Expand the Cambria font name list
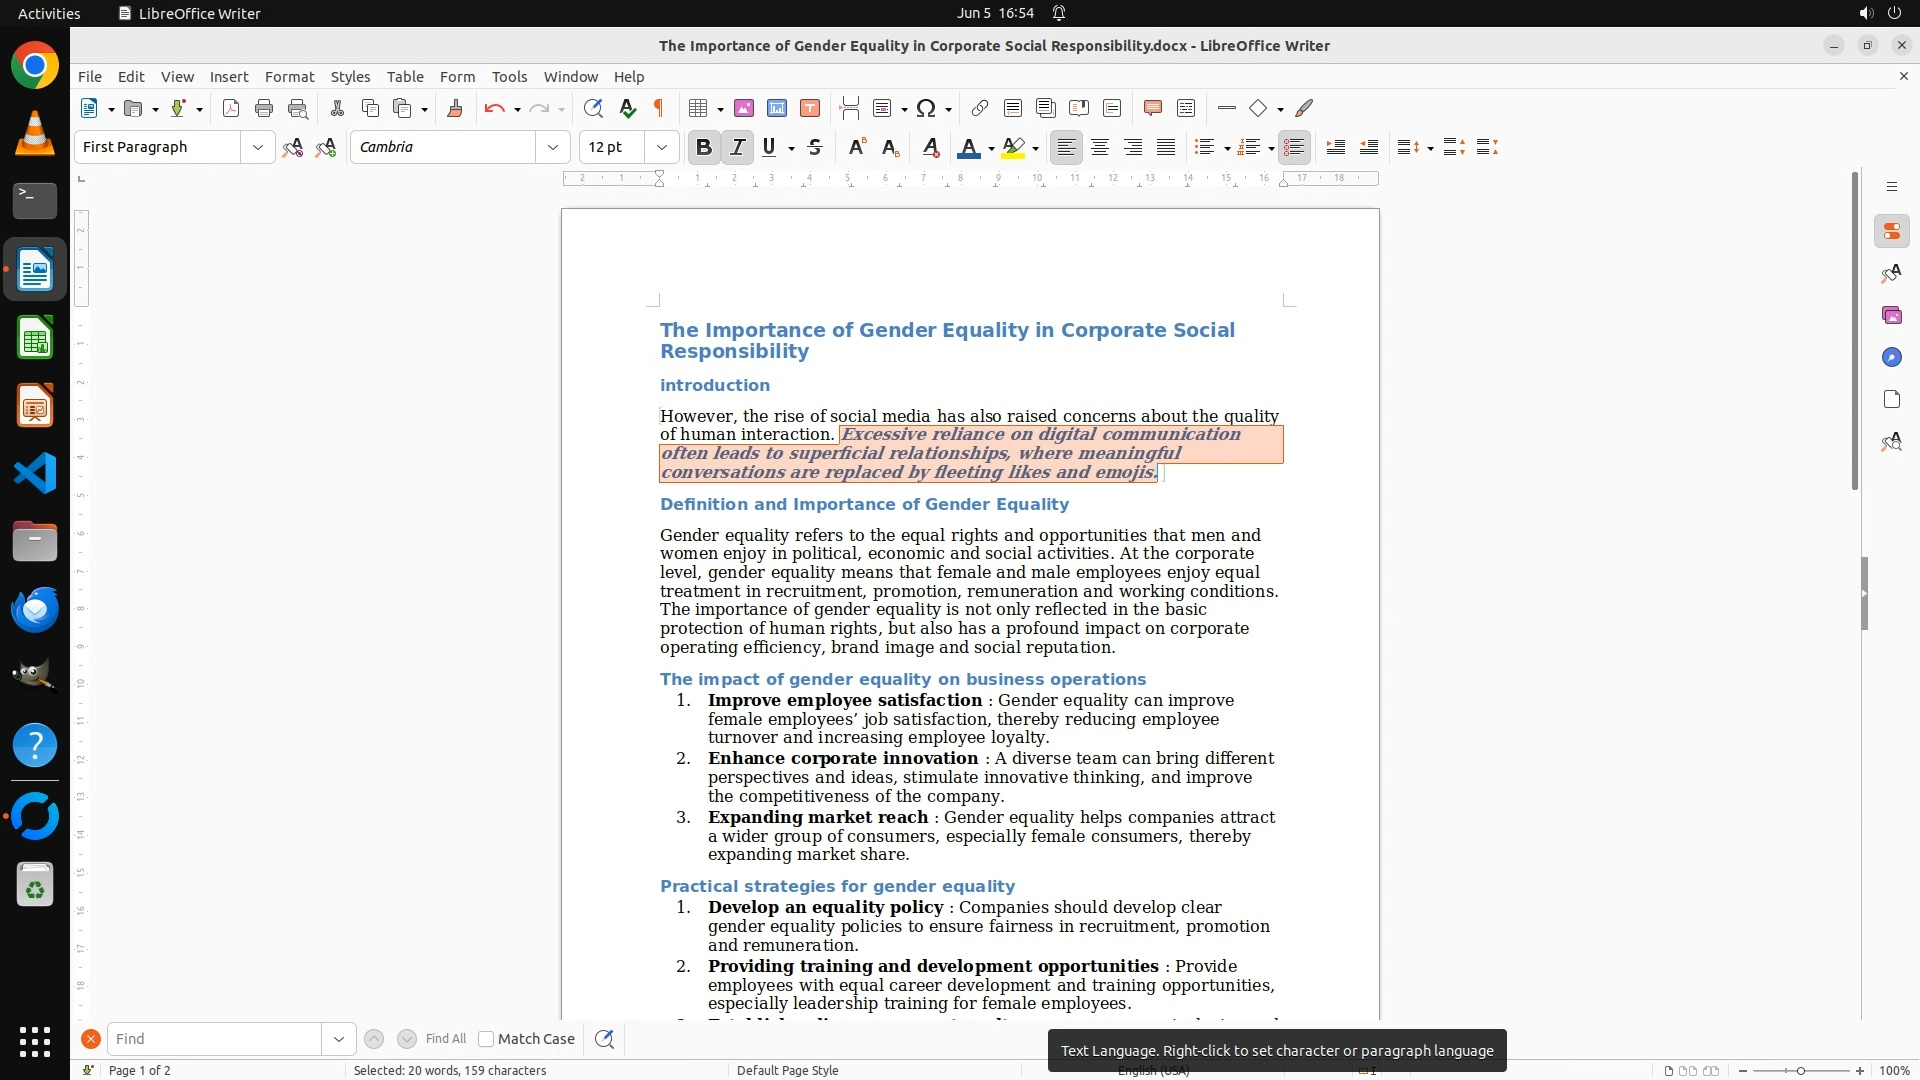Image resolution: width=1920 pixels, height=1080 pixels. pyautogui.click(x=552, y=147)
